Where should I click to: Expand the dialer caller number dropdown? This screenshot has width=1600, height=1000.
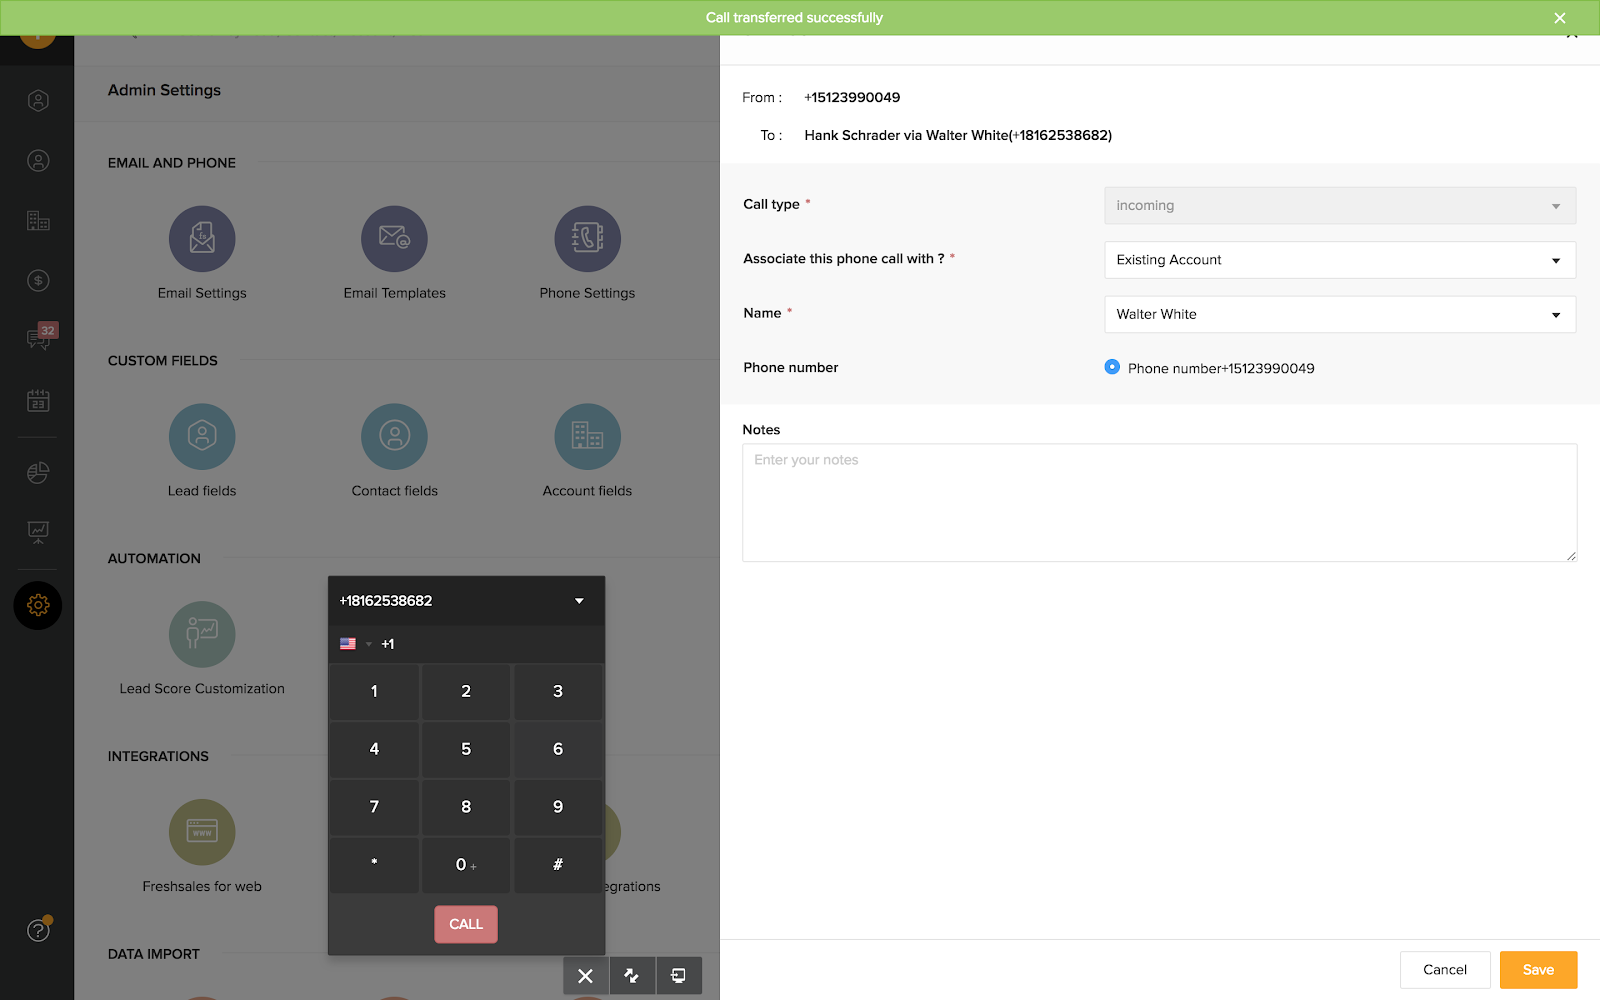(x=579, y=601)
